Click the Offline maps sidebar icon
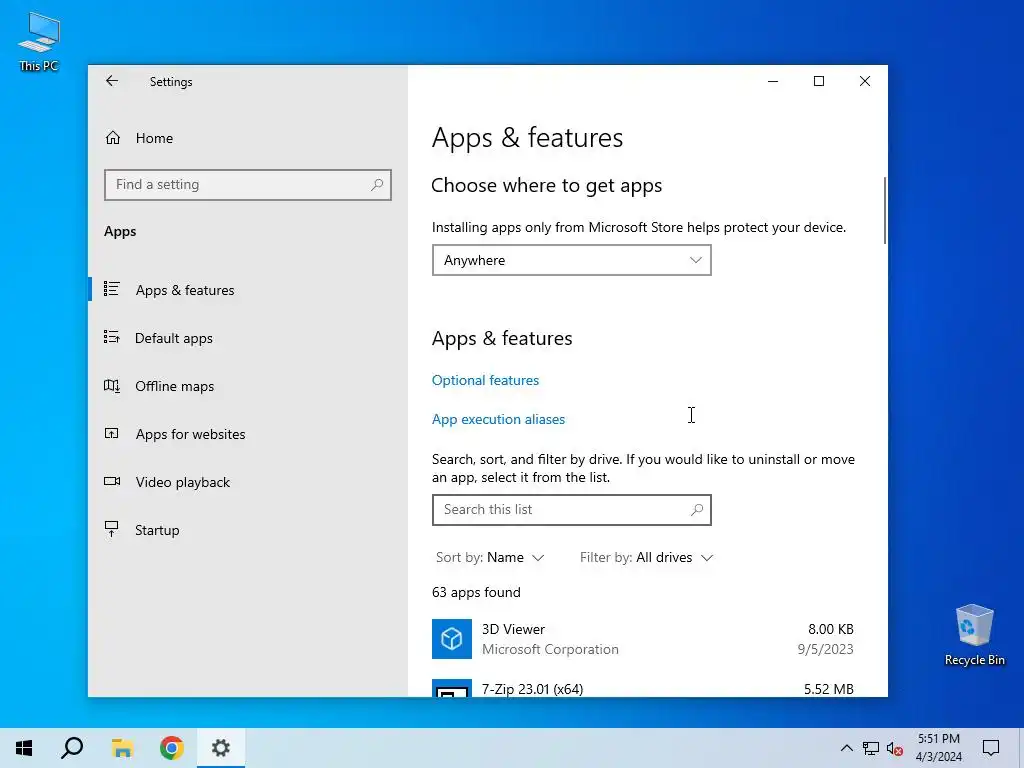 click(112, 385)
